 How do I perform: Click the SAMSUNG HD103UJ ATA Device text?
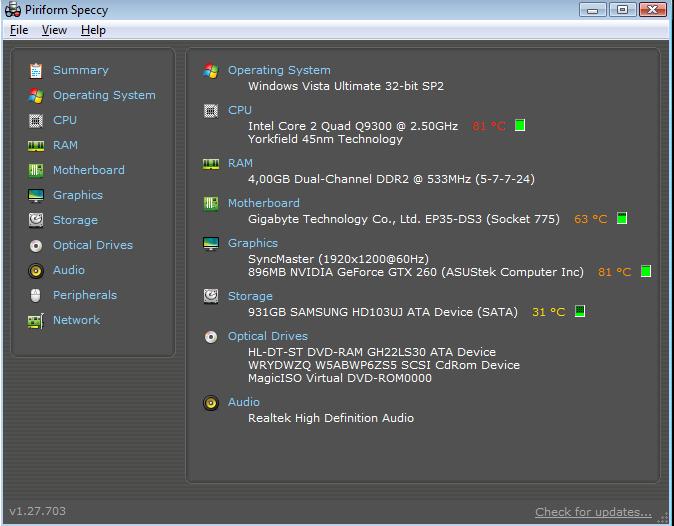[382, 312]
